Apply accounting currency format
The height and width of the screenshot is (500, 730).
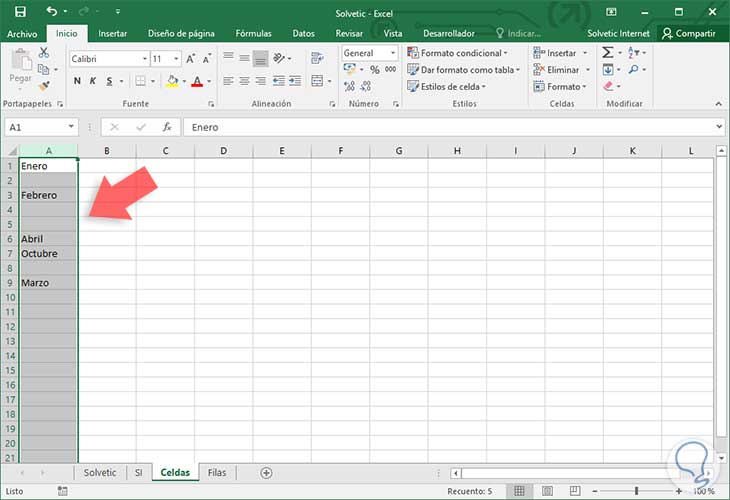[x=350, y=69]
